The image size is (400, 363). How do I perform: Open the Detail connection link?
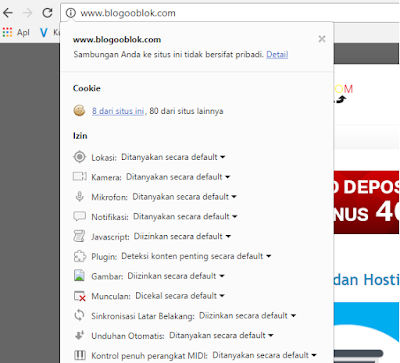point(277,54)
